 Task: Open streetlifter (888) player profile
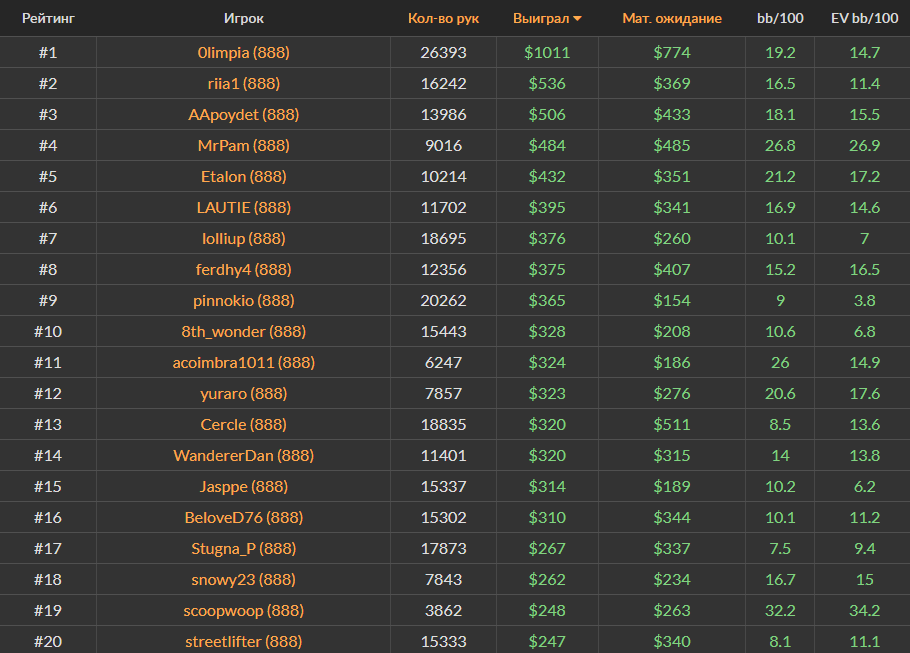point(243,641)
